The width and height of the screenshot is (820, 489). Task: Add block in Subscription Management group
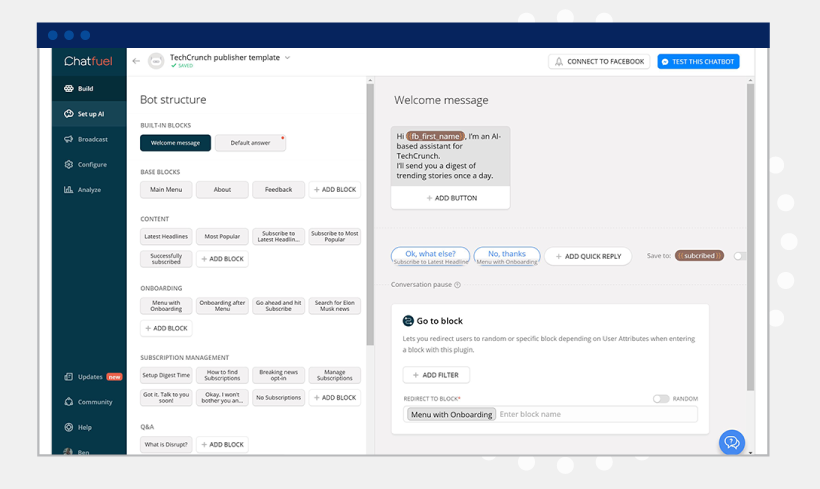pyautogui.click(x=335, y=397)
